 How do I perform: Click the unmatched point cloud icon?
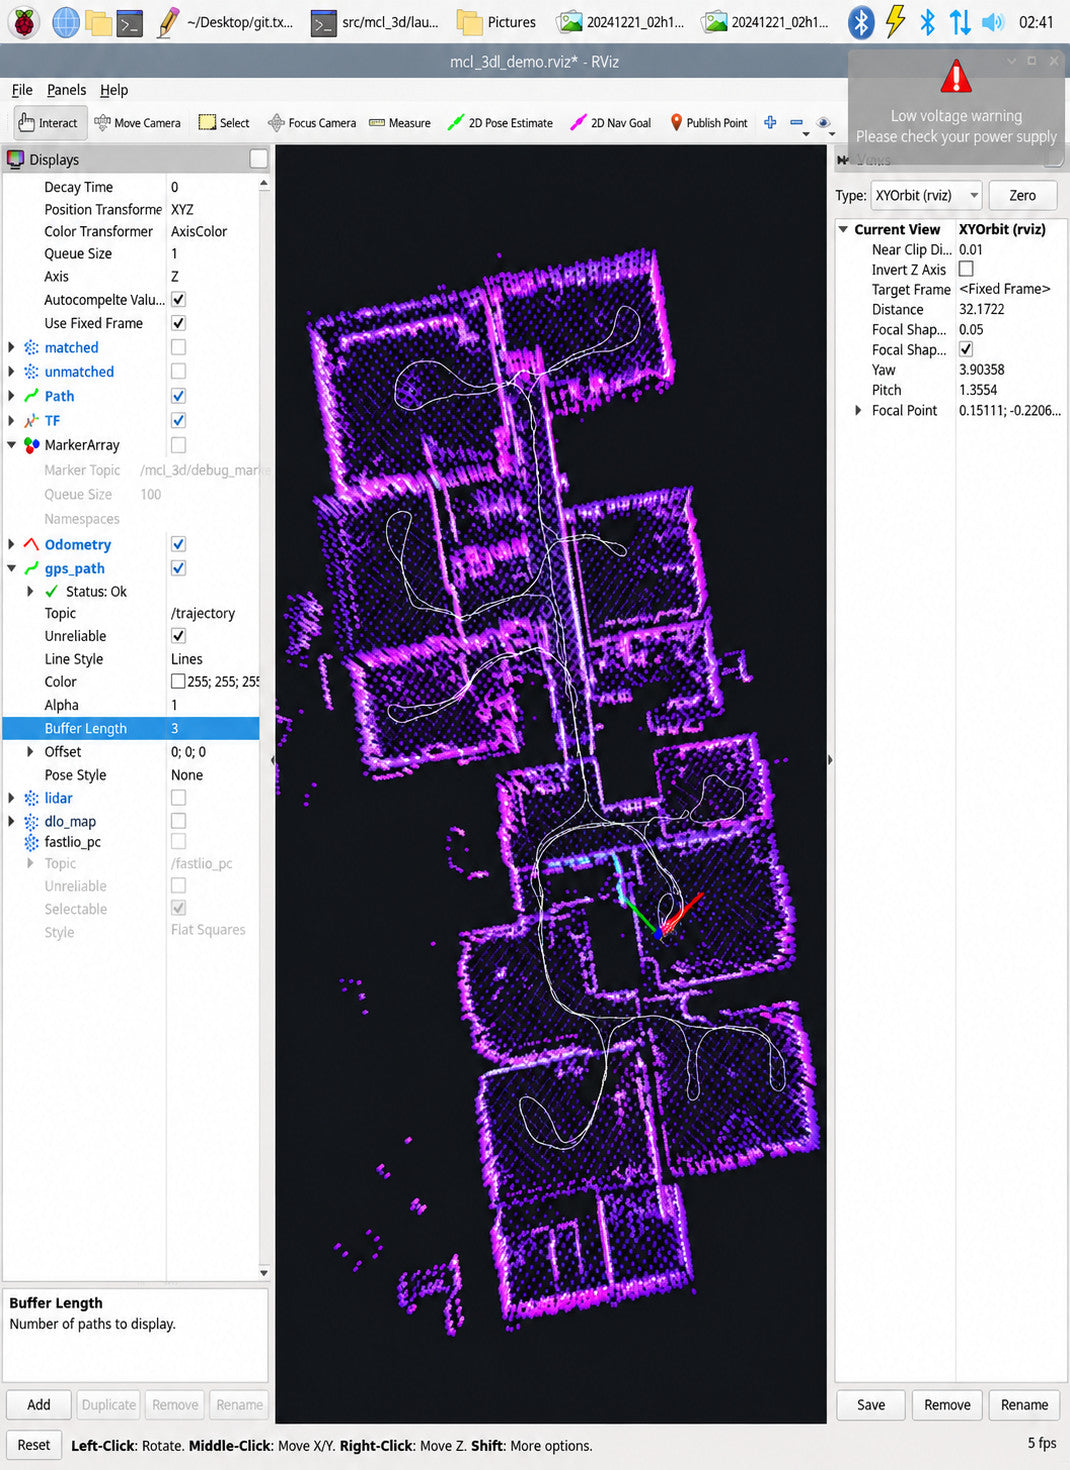click(31, 372)
